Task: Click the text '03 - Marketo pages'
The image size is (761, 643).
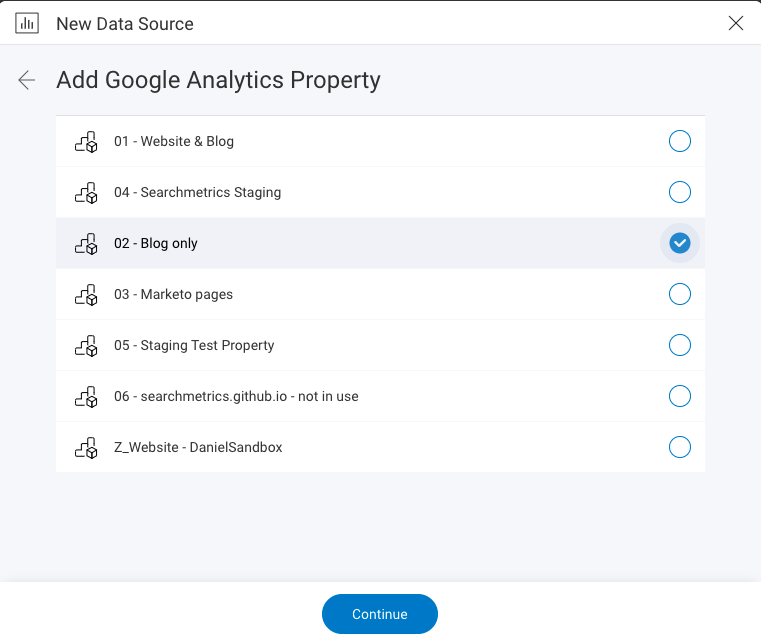Action: click(x=173, y=294)
